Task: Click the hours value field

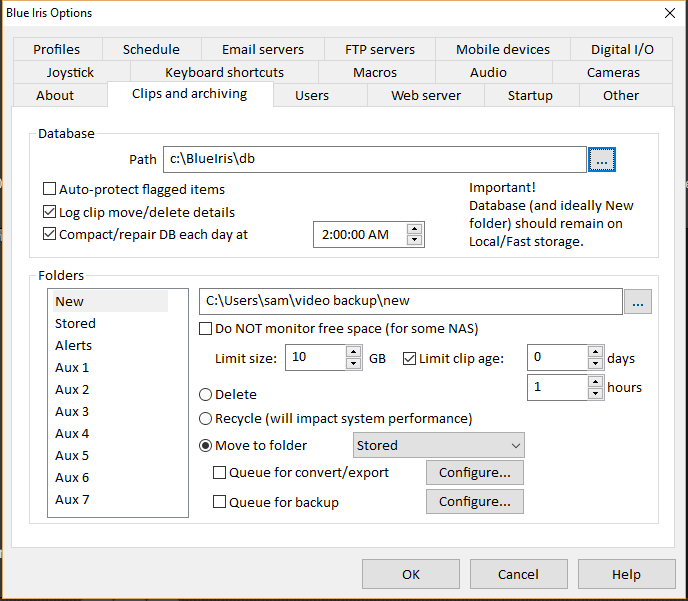Action: click(x=558, y=387)
